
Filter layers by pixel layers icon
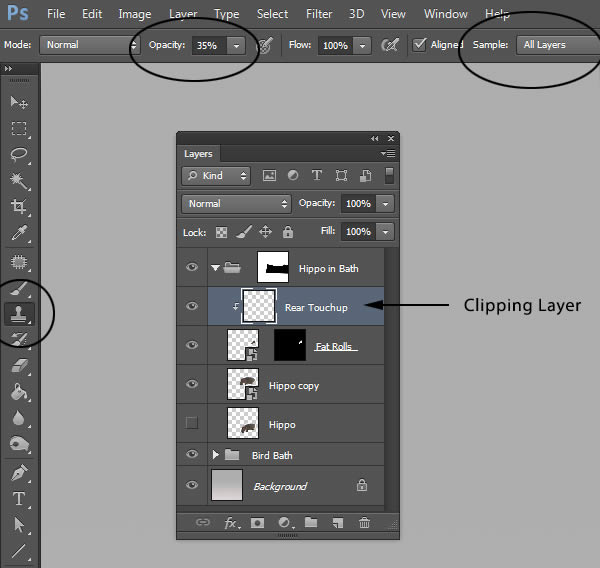269,176
